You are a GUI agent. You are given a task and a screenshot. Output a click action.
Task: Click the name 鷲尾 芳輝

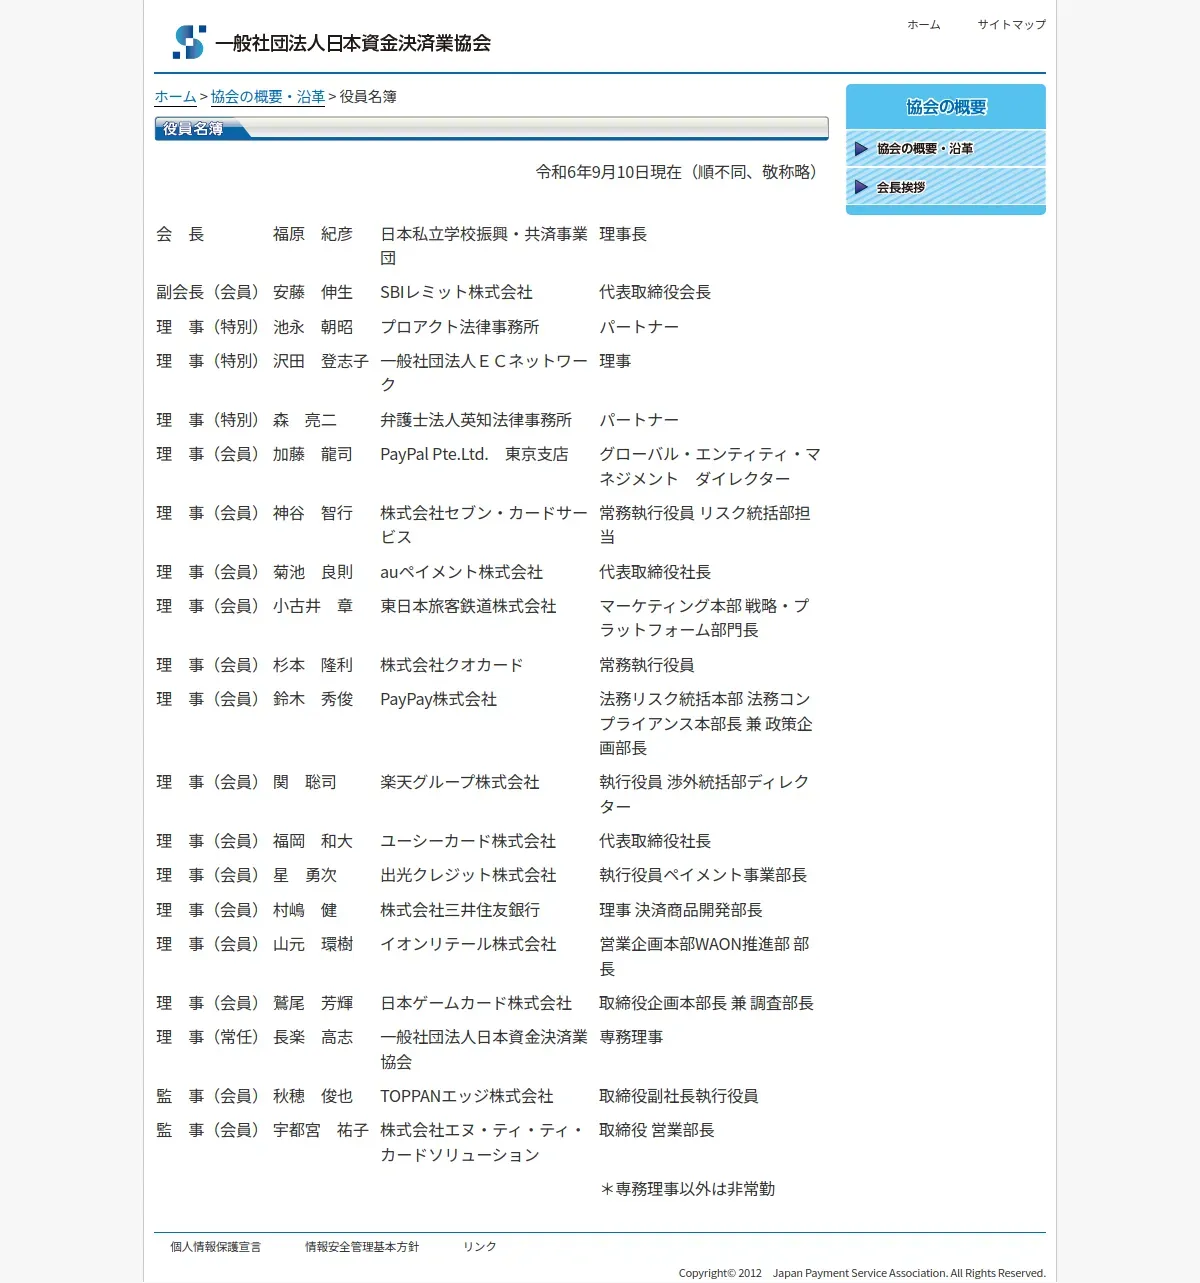coord(313,1003)
